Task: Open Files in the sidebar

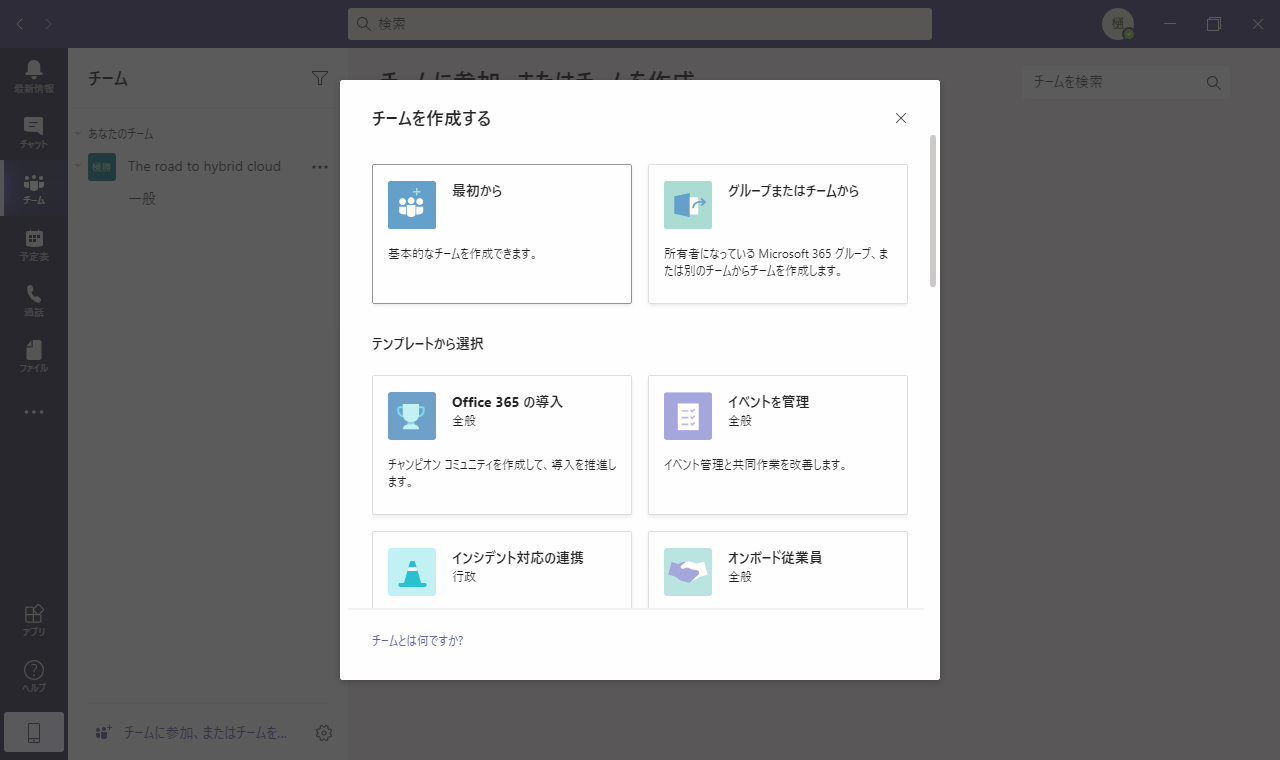Action: point(34,356)
